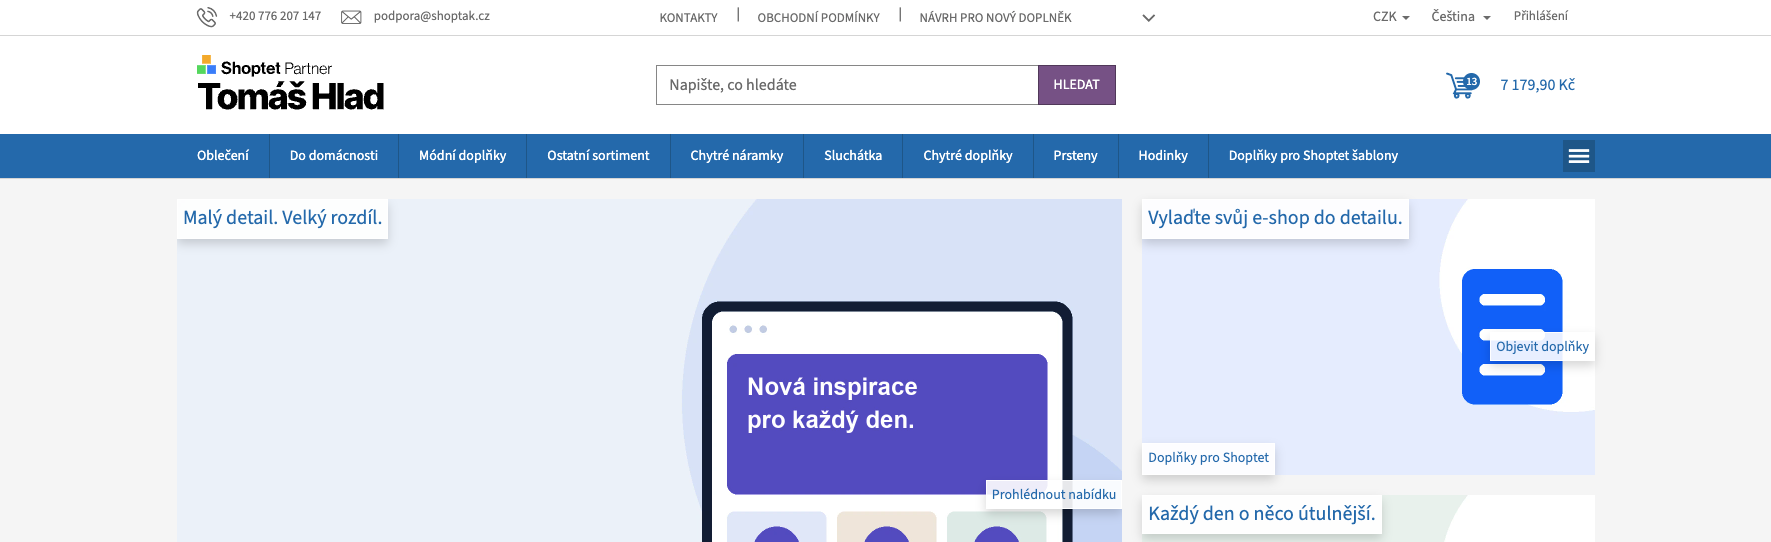Open the CZK currency dropdown
Viewport: 1771px width, 542px height.
(x=1391, y=17)
